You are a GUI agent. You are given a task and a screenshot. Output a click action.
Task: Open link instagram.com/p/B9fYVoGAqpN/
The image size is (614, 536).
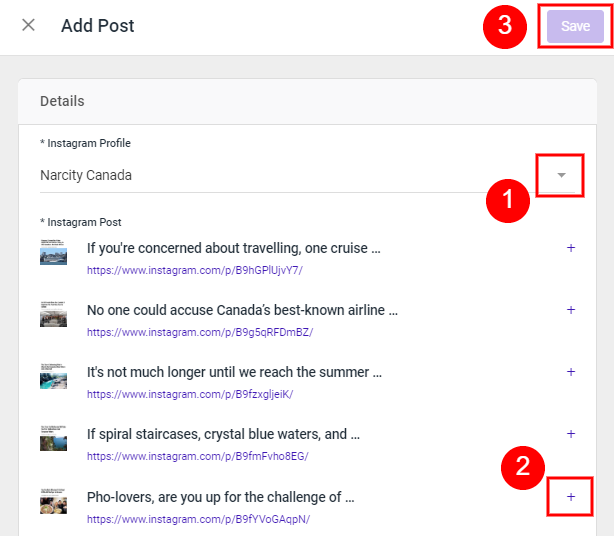click(x=198, y=520)
